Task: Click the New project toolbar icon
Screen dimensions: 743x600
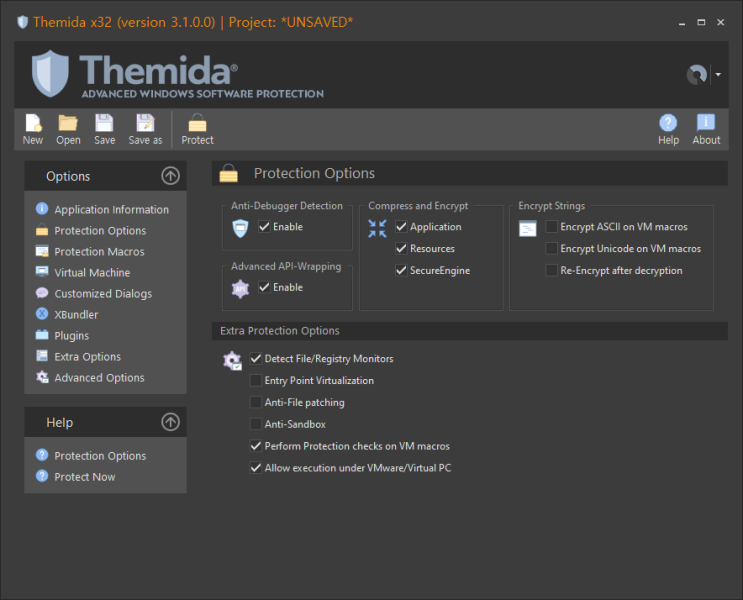Action: pyautogui.click(x=33, y=124)
